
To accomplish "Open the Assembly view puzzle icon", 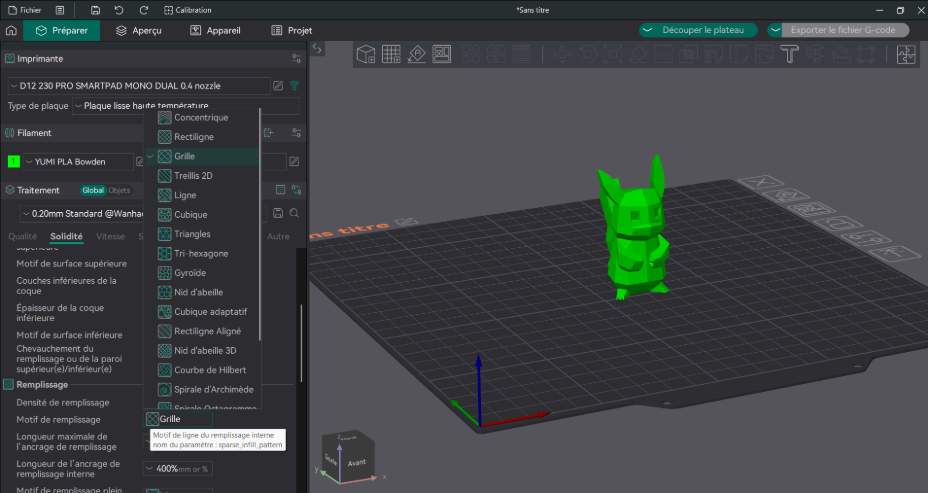I will (x=906, y=54).
